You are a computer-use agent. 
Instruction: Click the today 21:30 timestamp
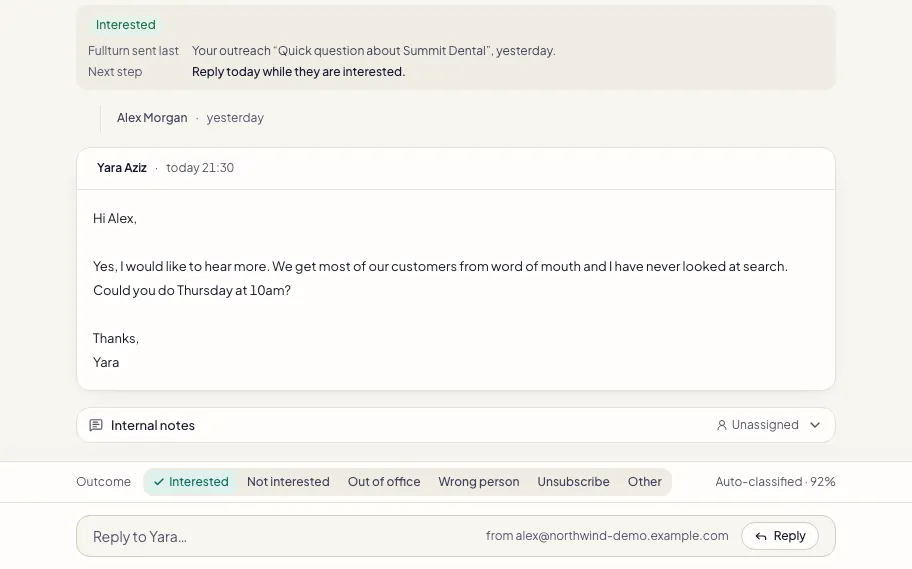tap(200, 168)
